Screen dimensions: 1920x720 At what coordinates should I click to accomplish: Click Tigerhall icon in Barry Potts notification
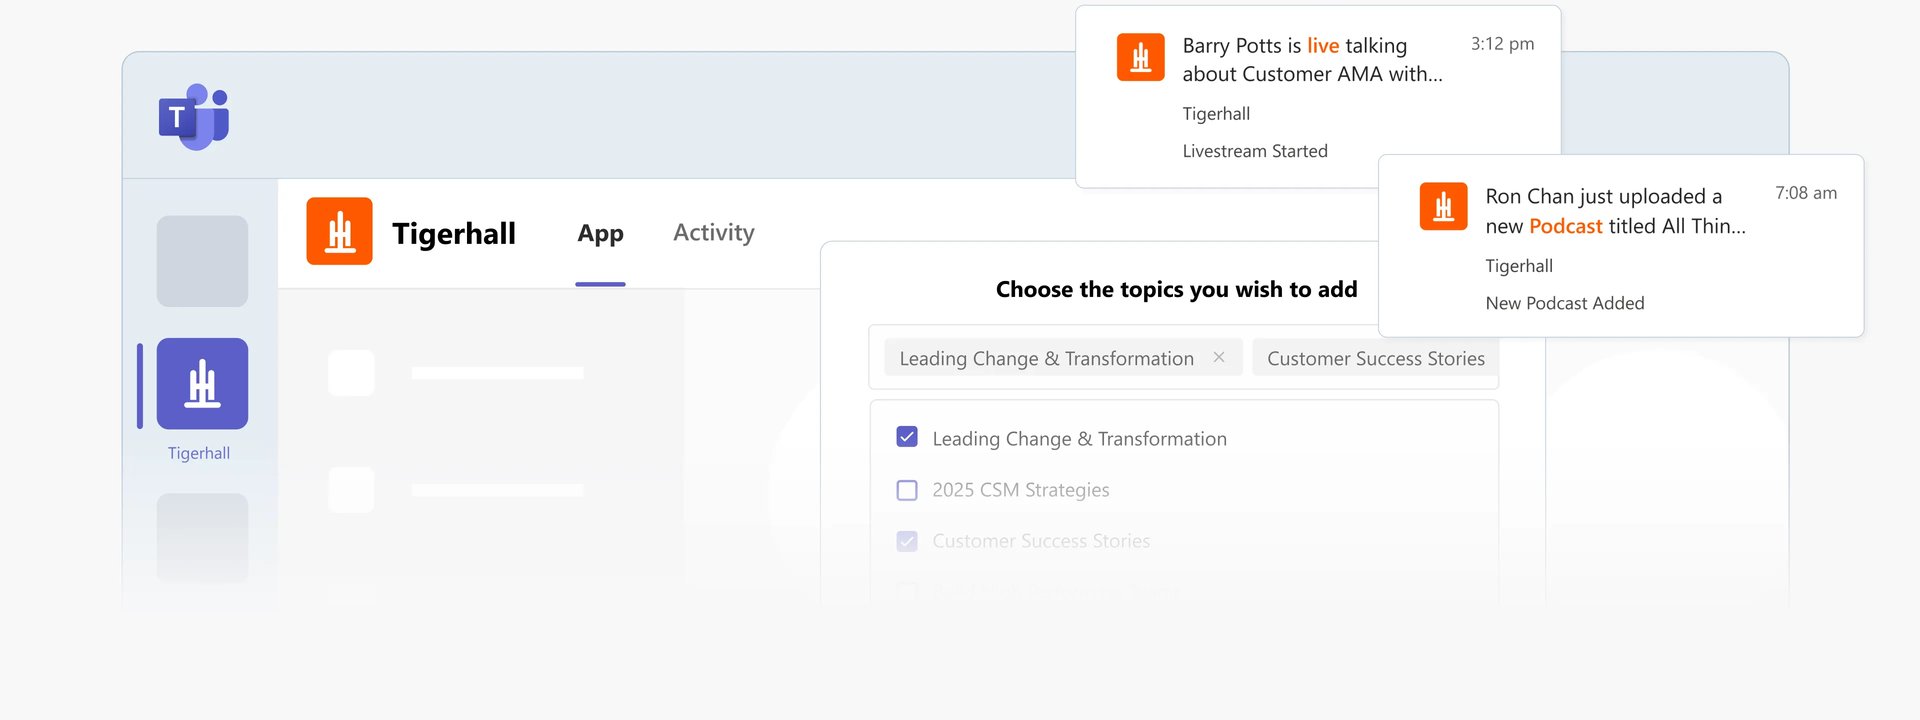click(1140, 57)
